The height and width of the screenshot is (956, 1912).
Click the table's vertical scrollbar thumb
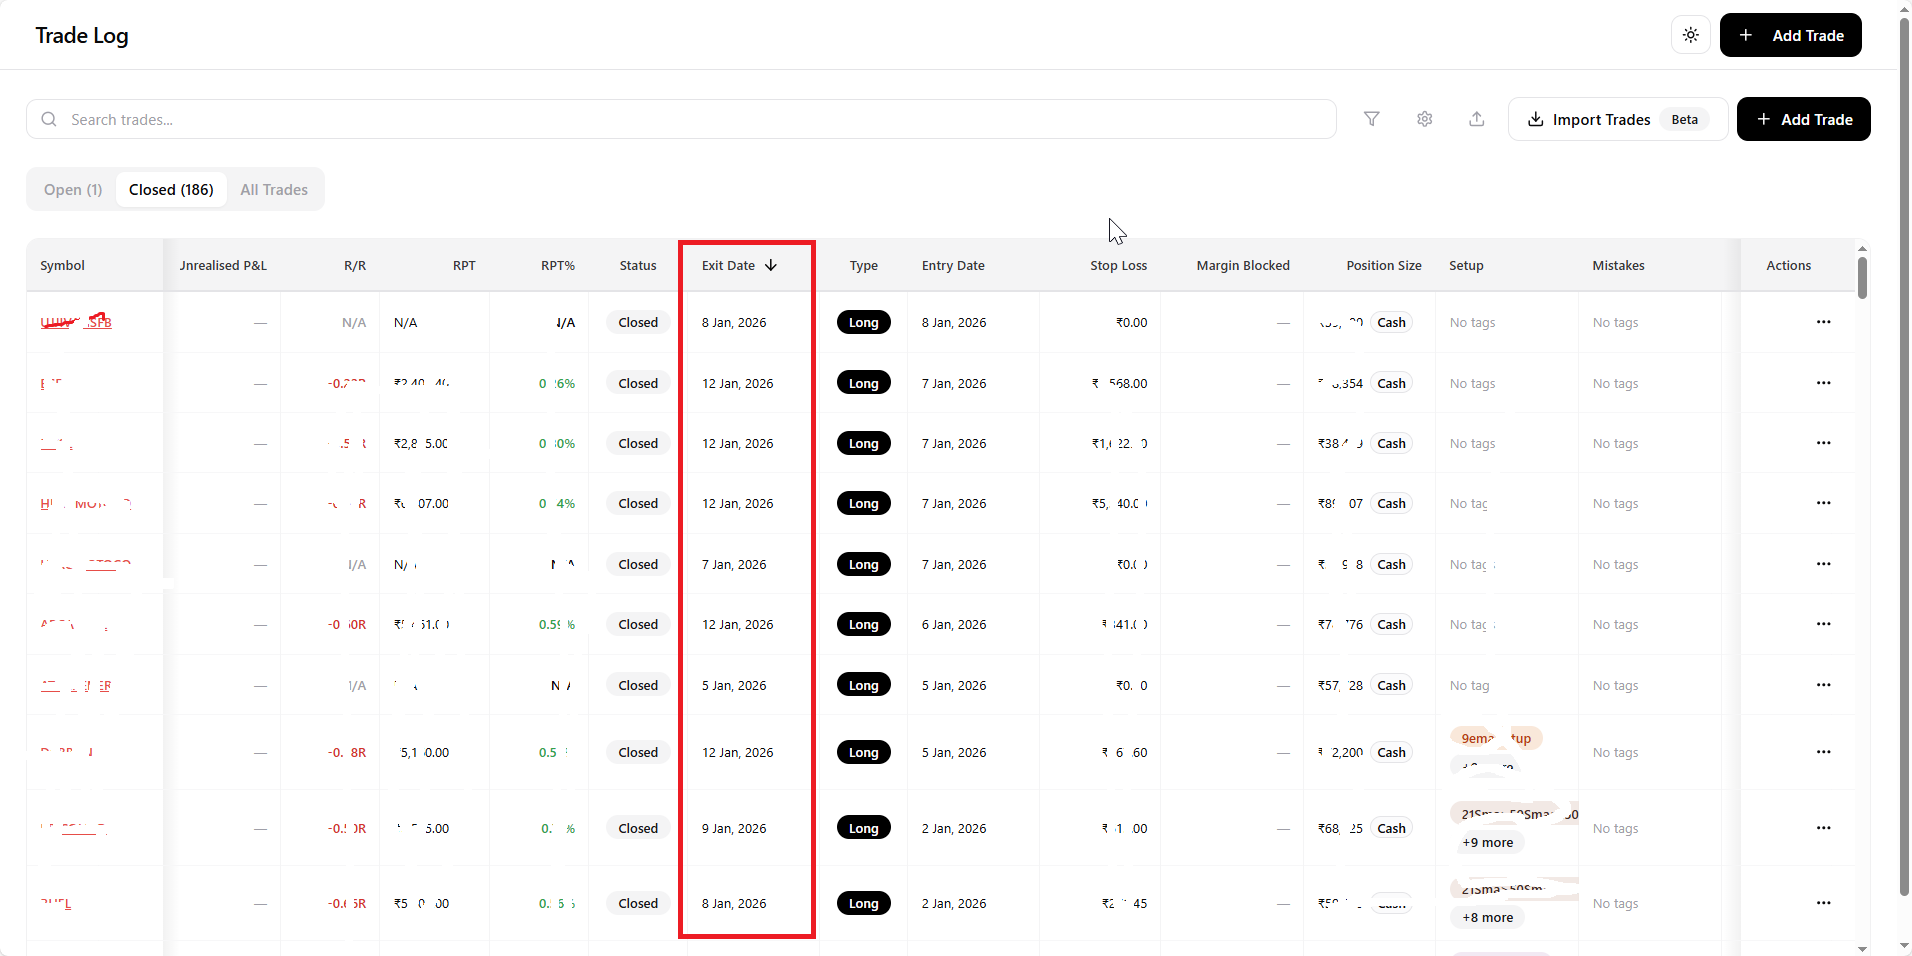tap(1862, 278)
